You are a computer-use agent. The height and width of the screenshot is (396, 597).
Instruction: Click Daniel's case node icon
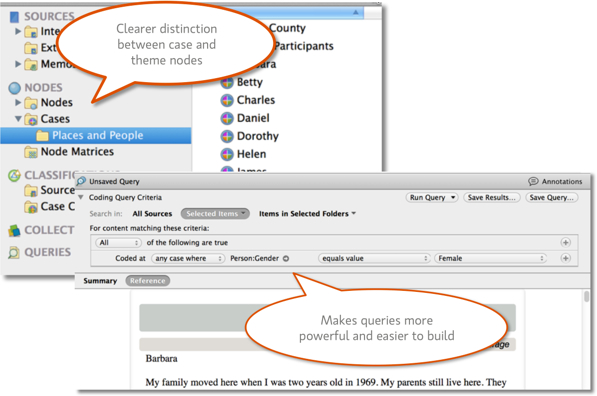click(x=227, y=118)
